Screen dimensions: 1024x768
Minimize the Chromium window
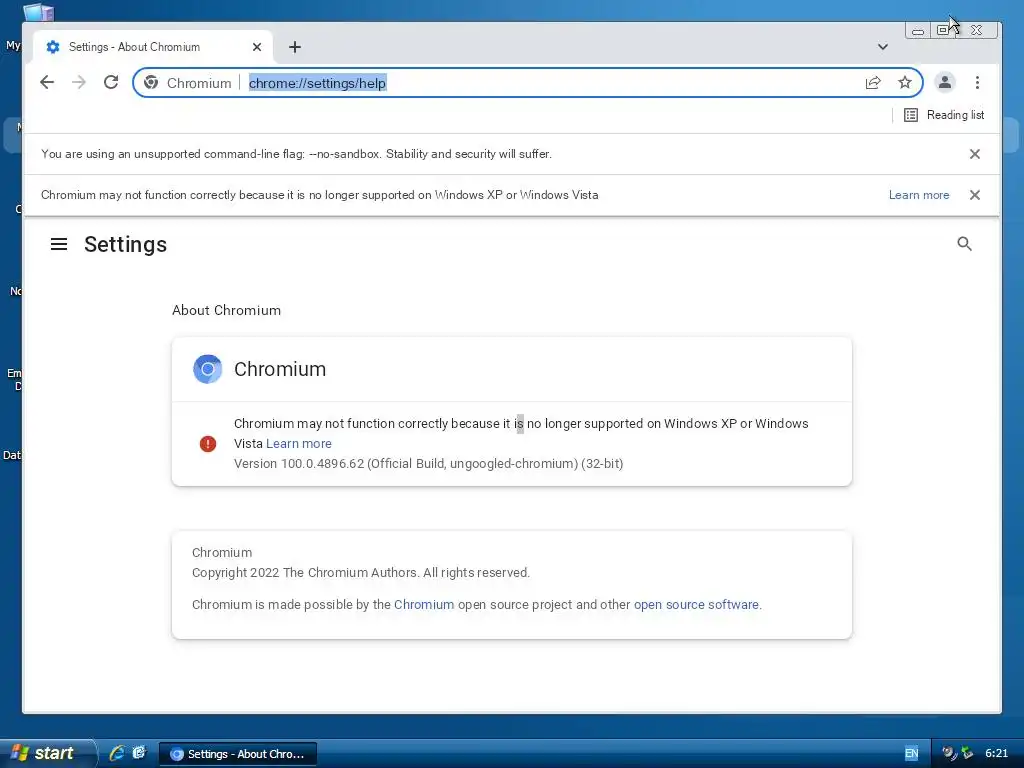tap(918, 30)
